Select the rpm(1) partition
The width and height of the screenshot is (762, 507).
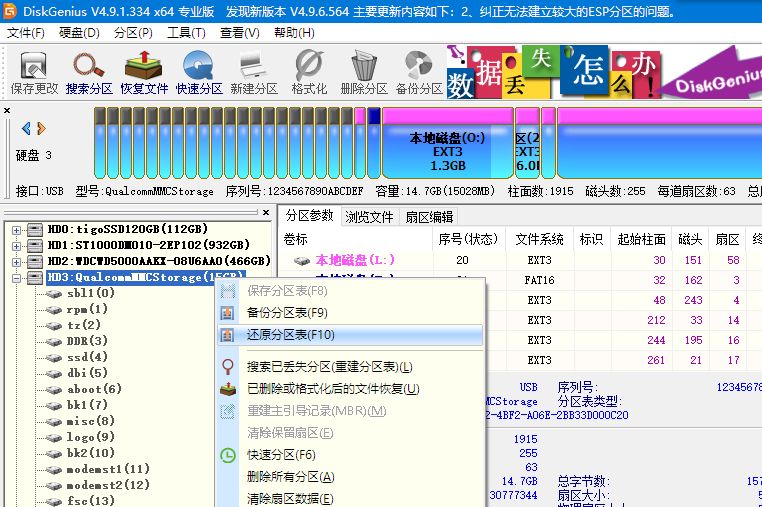point(87,309)
